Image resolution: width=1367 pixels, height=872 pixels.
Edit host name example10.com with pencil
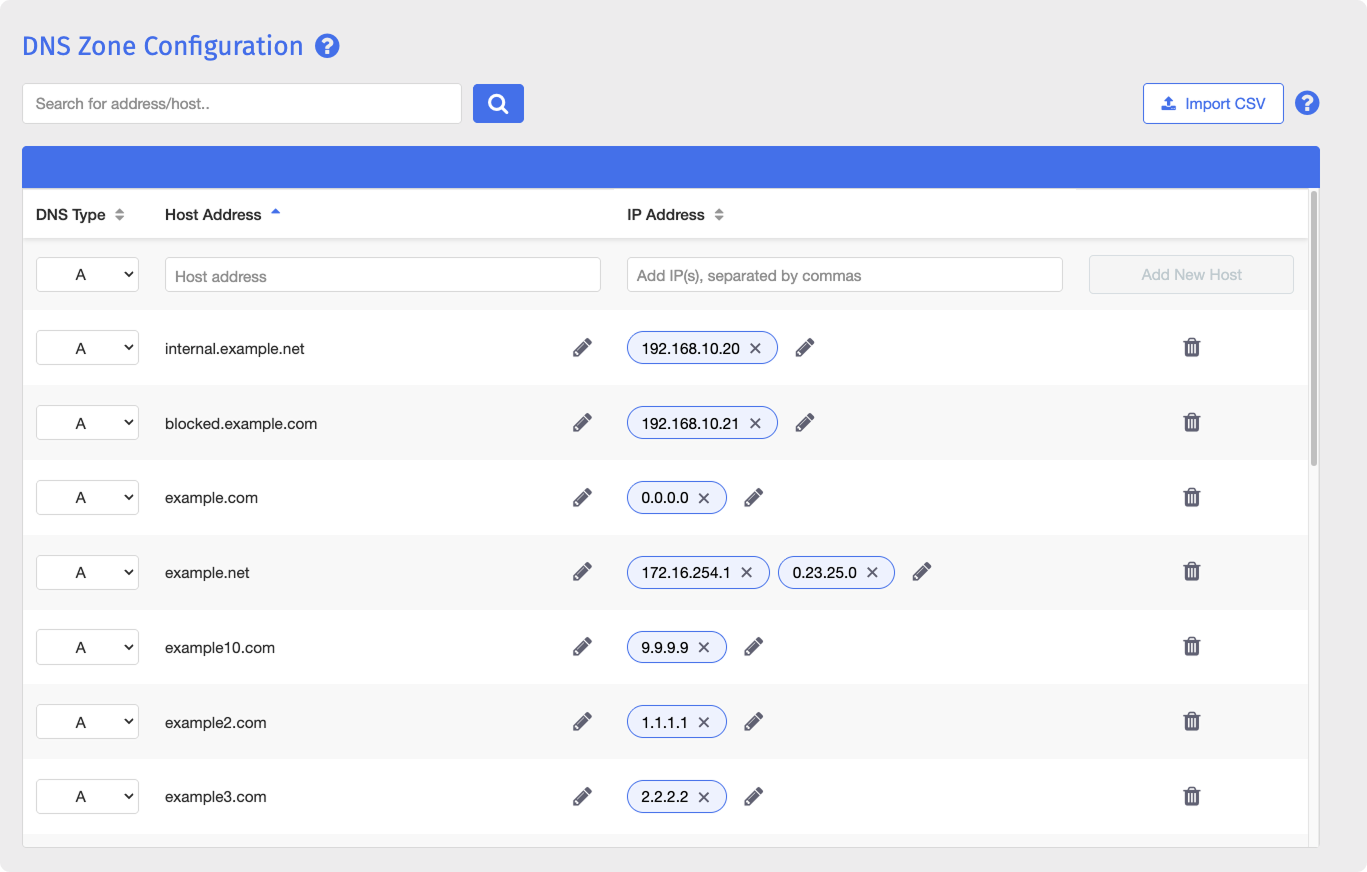point(582,647)
